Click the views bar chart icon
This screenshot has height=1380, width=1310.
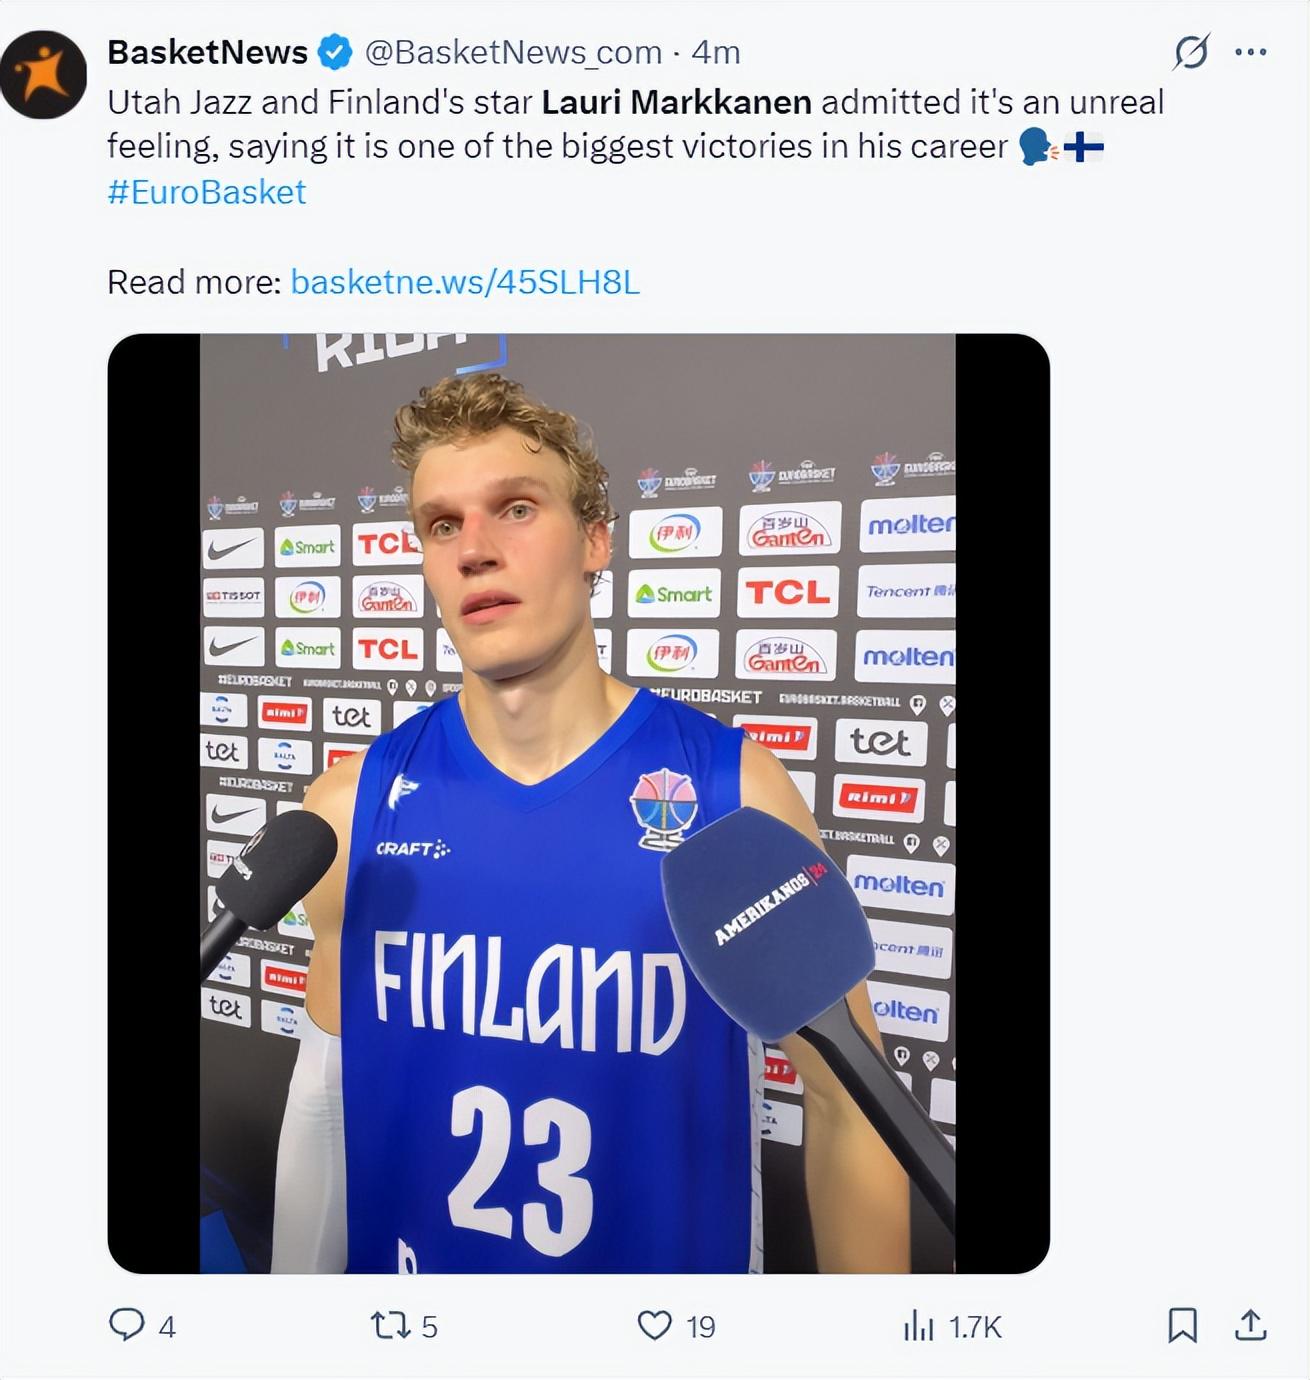click(918, 1326)
